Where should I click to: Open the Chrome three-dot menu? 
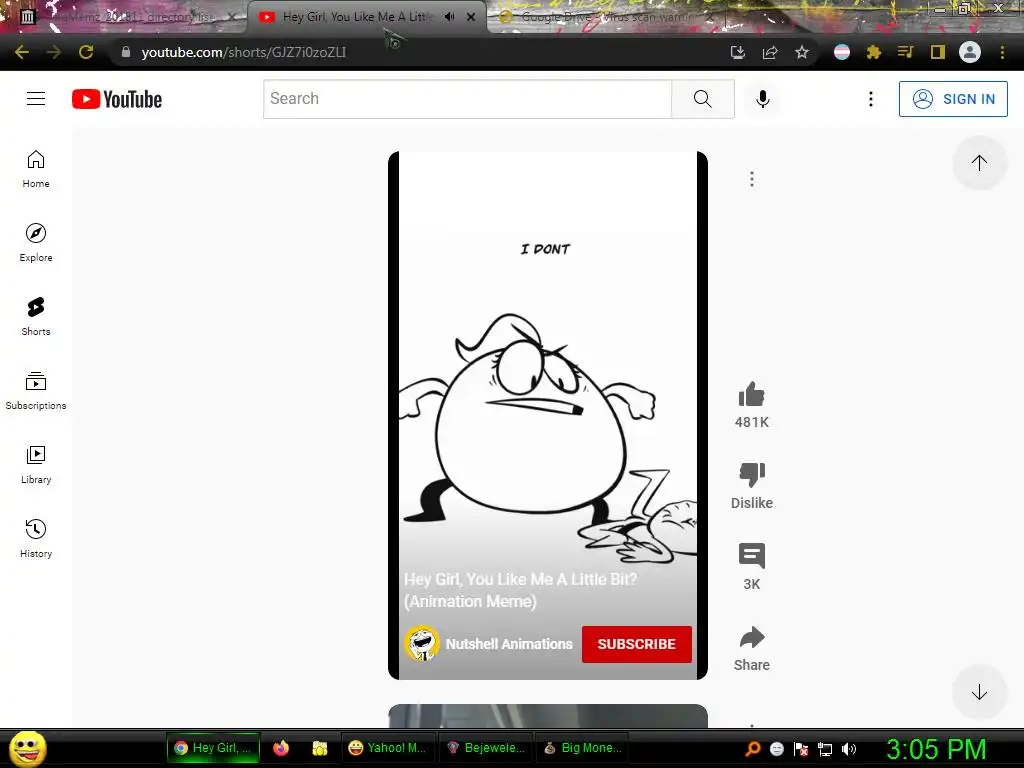click(1002, 52)
